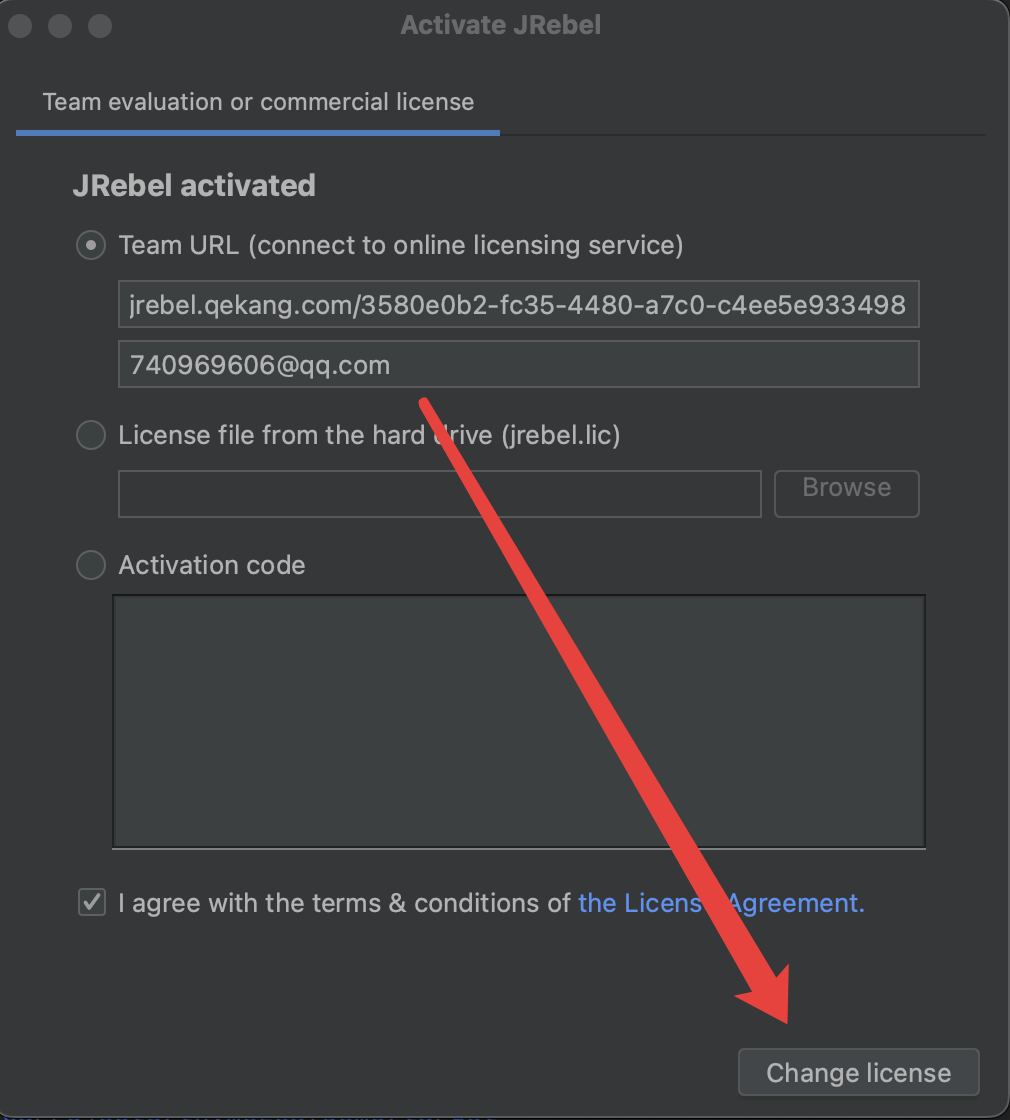Image resolution: width=1010 pixels, height=1120 pixels.
Task: Click the window zoom button in title bar
Action: click(99, 25)
